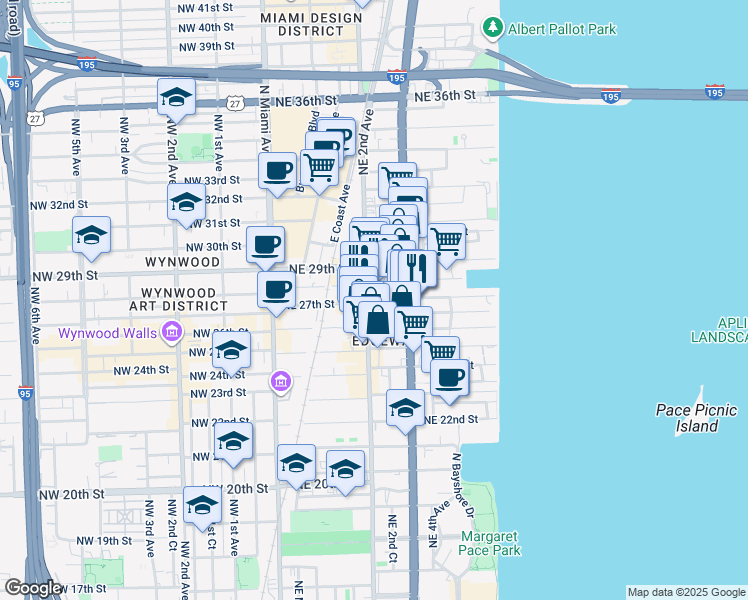Click the Pace Picnic Island label
This screenshot has width=748, height=600.
point(696,418)
